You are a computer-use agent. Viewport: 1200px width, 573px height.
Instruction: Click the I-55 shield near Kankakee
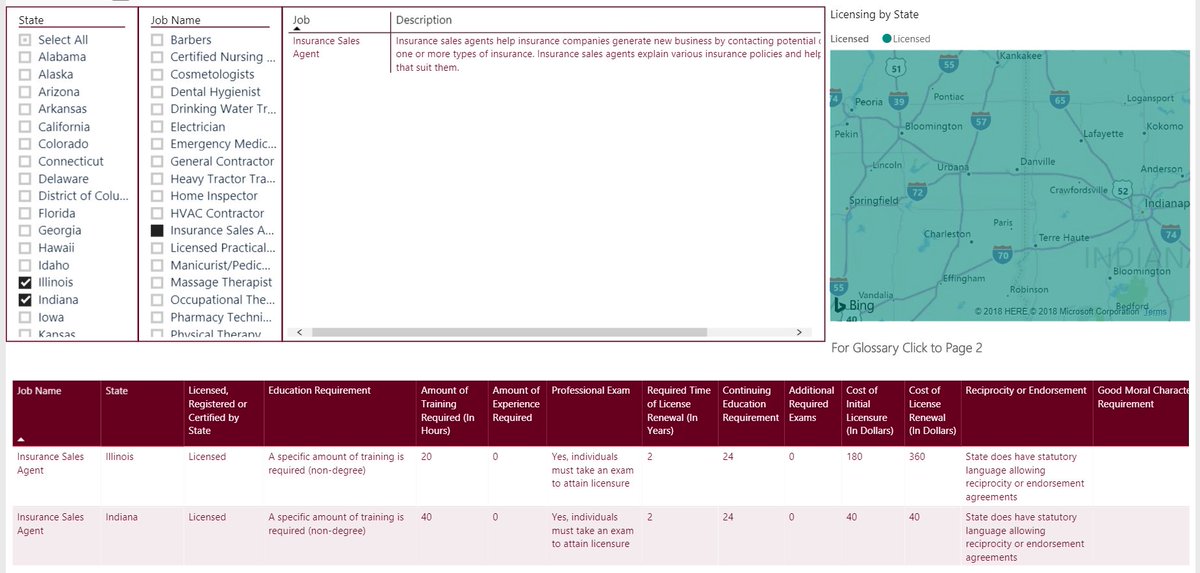point(949,64)
